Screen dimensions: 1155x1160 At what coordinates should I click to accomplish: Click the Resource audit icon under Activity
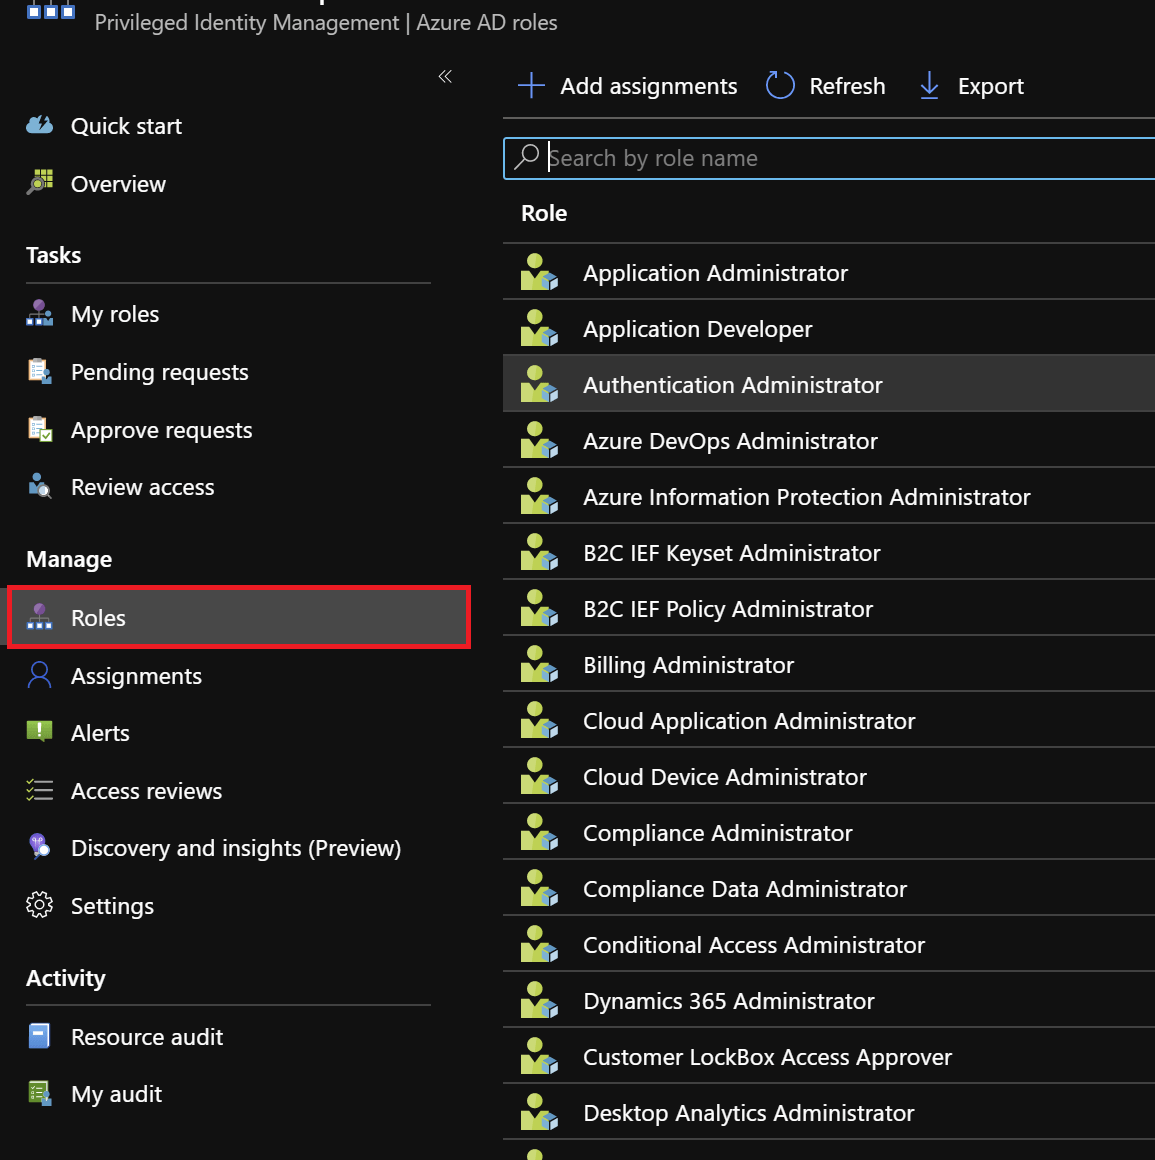pos(39,1037)
